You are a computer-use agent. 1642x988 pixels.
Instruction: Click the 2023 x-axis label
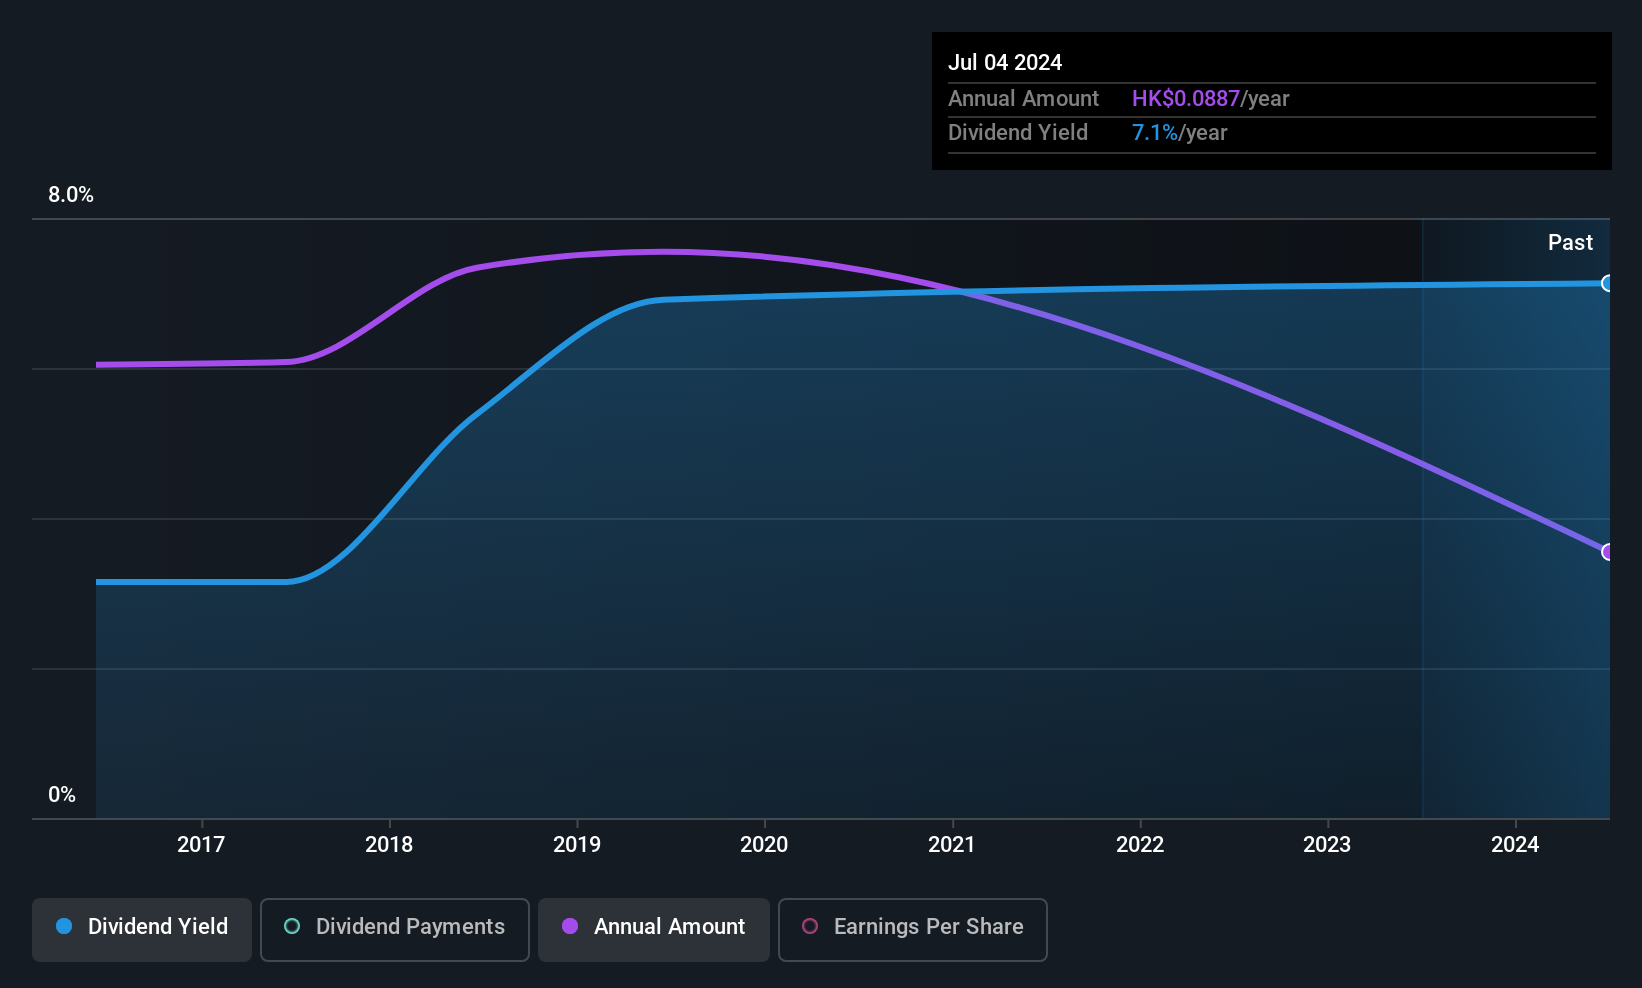pyautogui.click(x=1327, y=845)
